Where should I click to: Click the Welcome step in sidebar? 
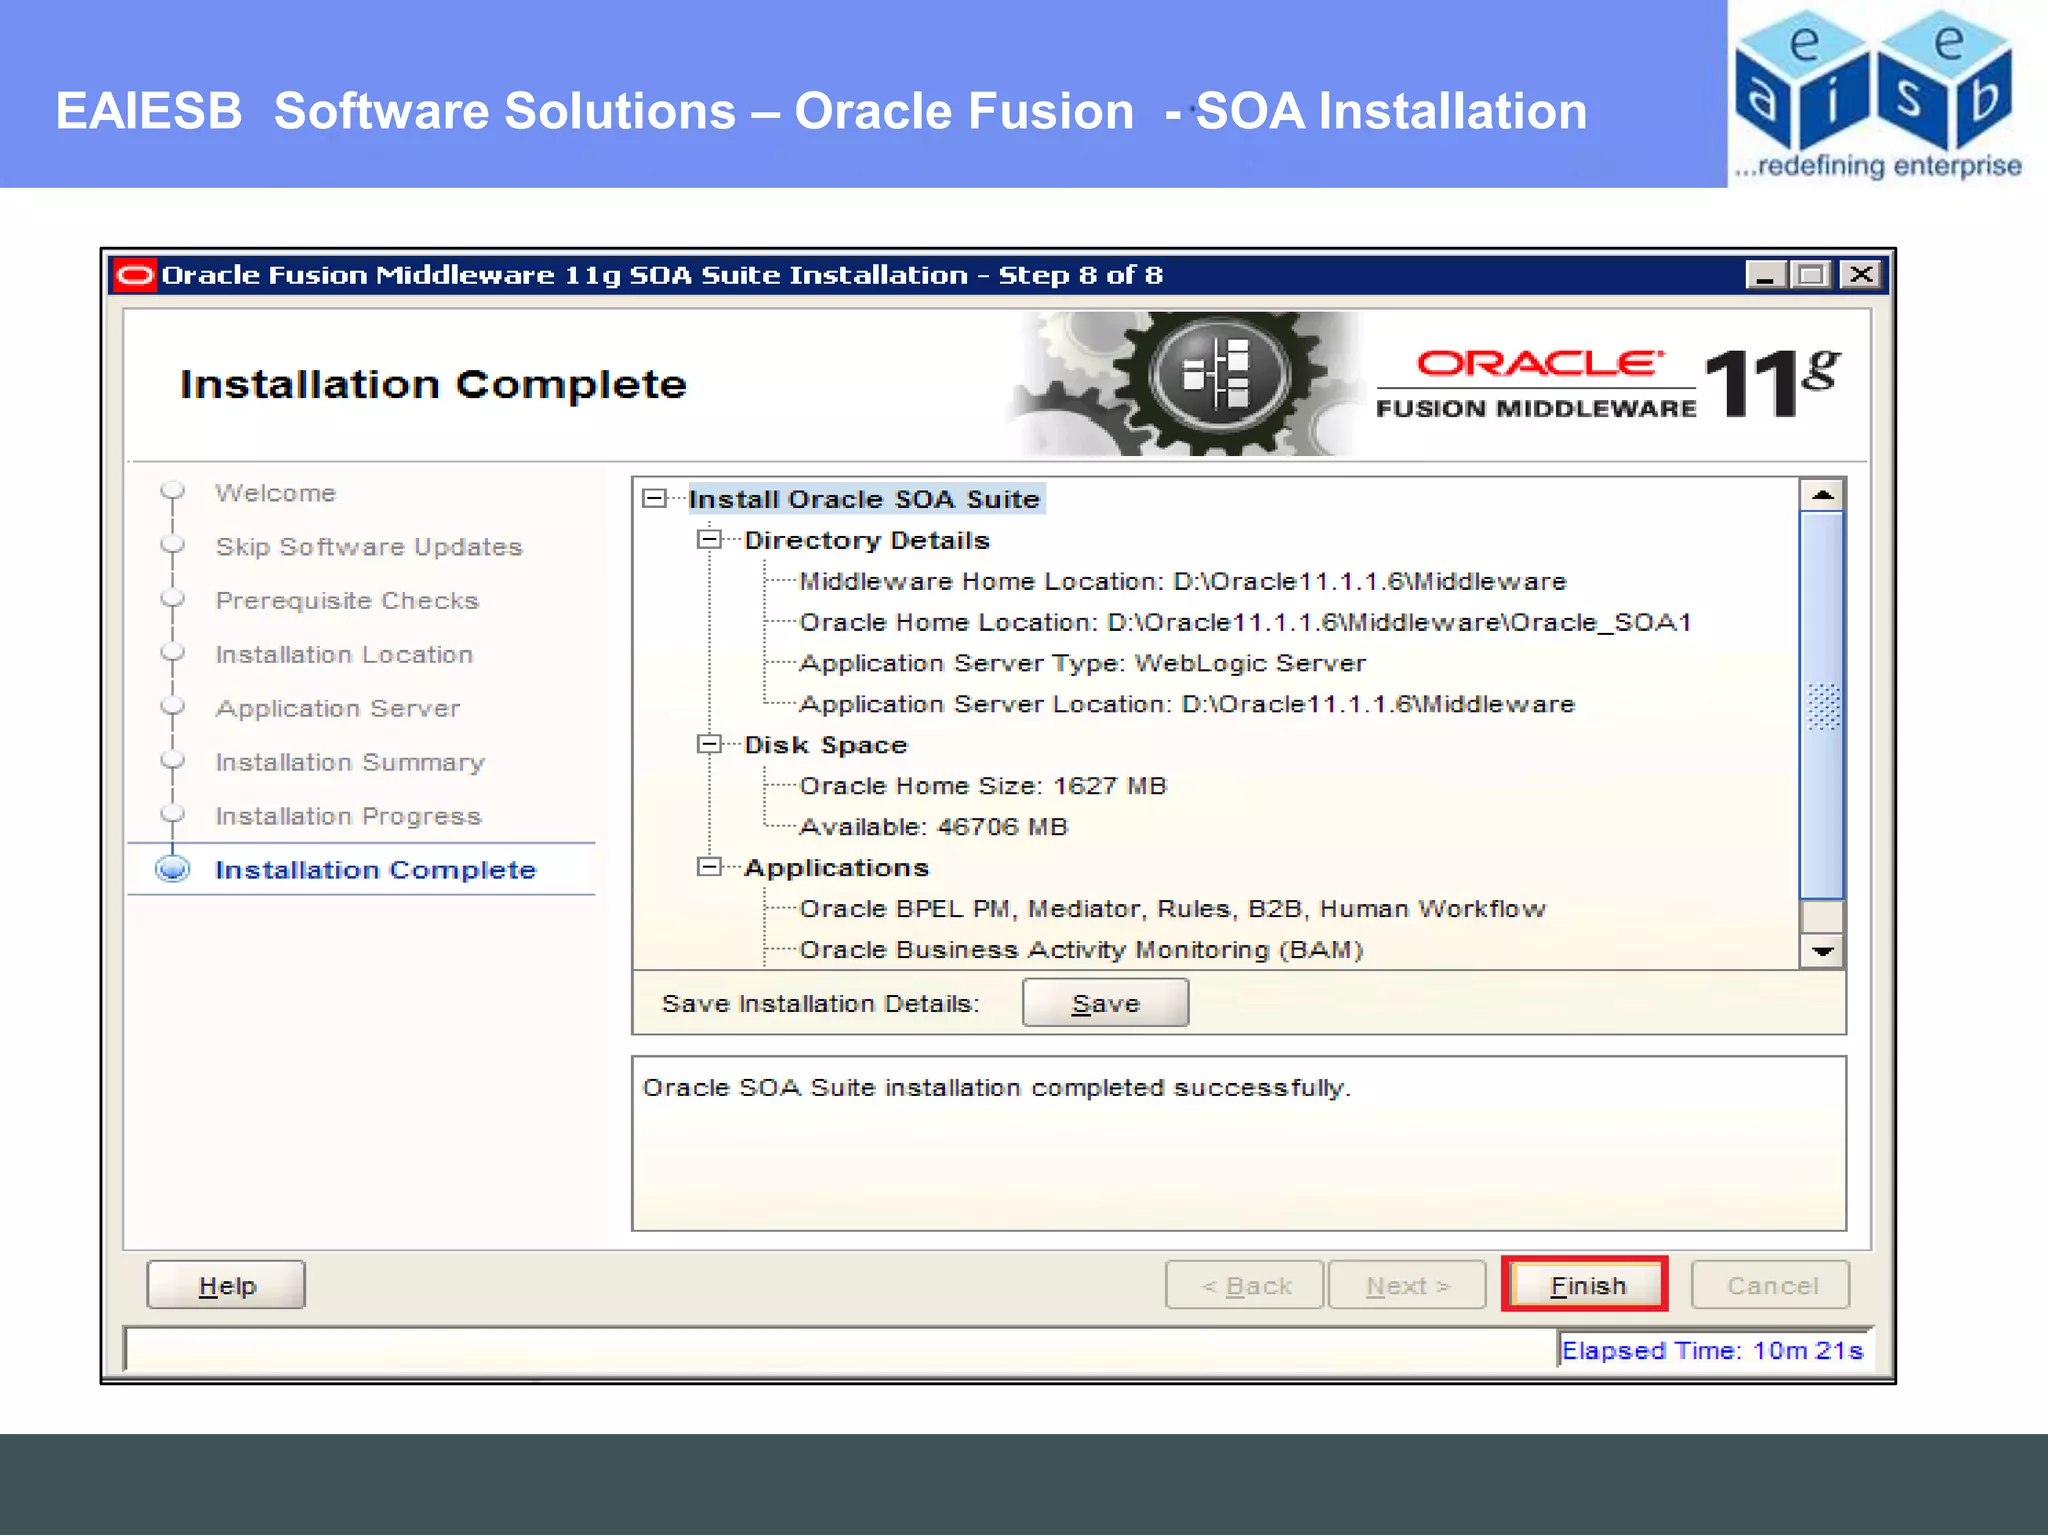coord(275,493)
